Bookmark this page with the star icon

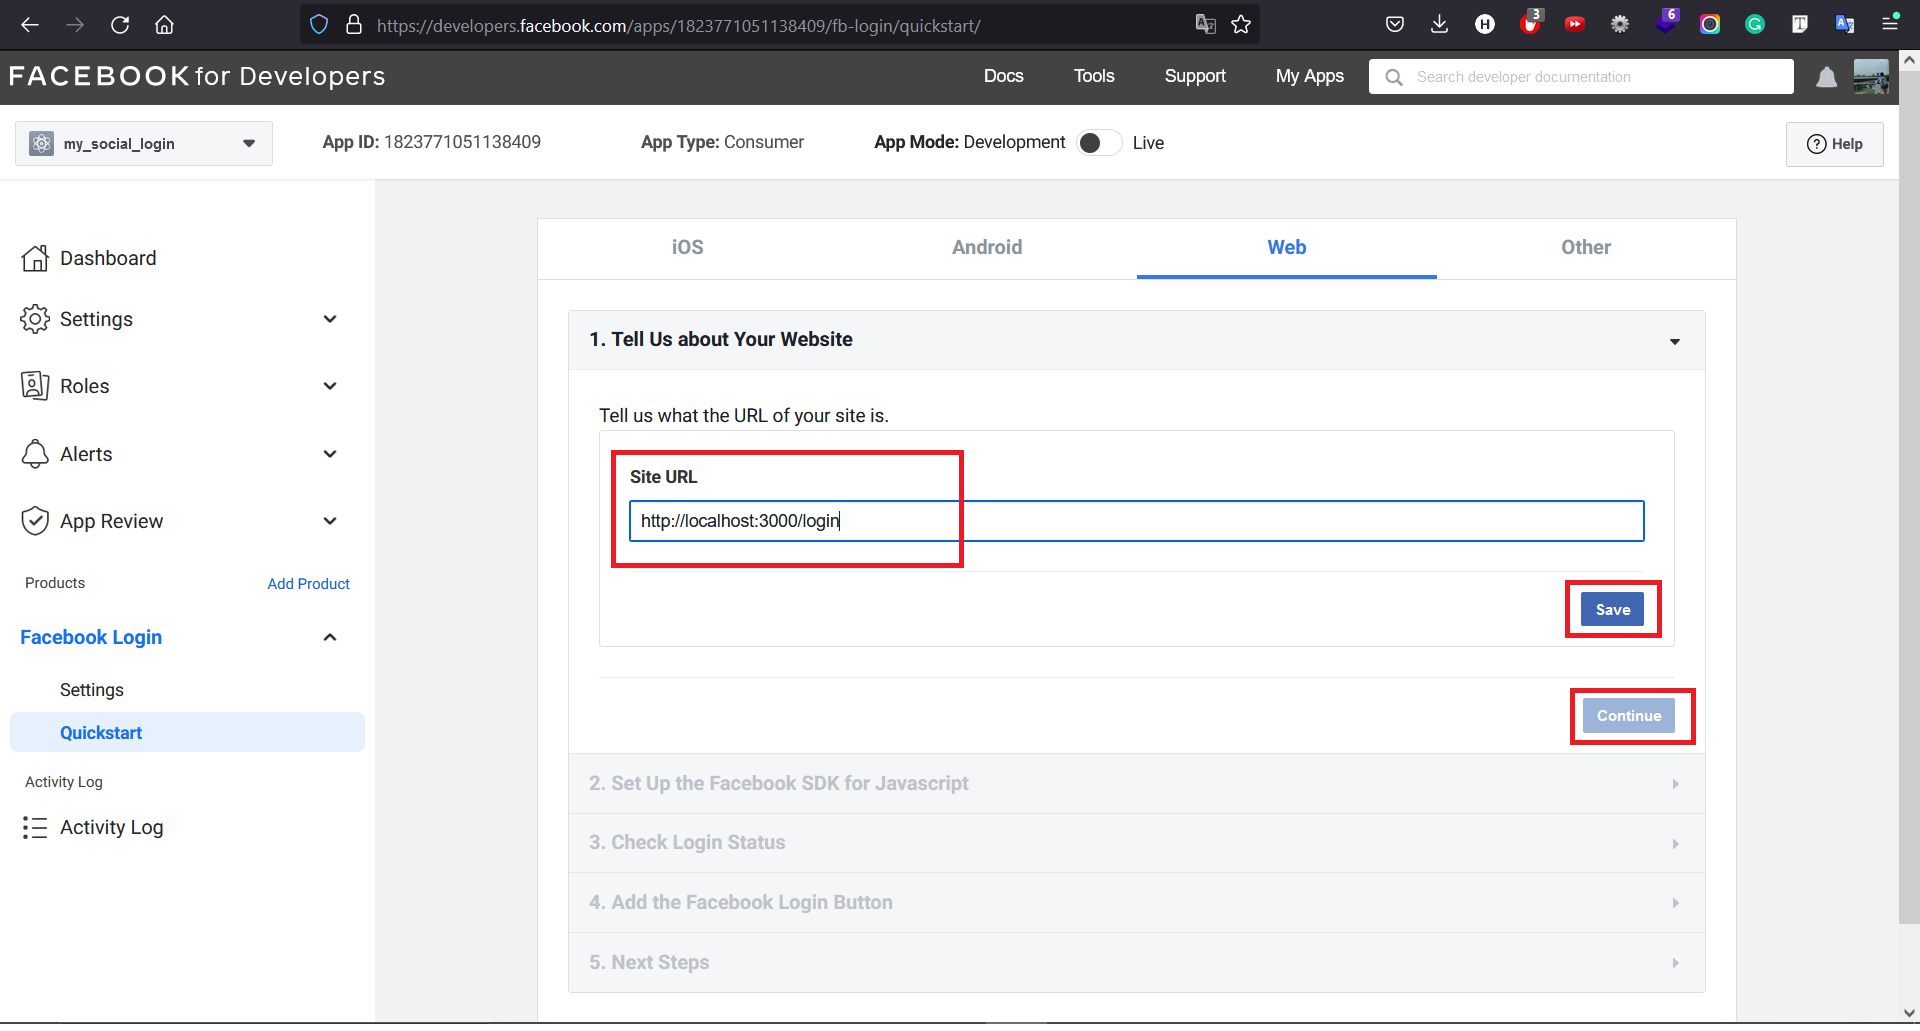pyautogui.click(x=1241, y=25)
